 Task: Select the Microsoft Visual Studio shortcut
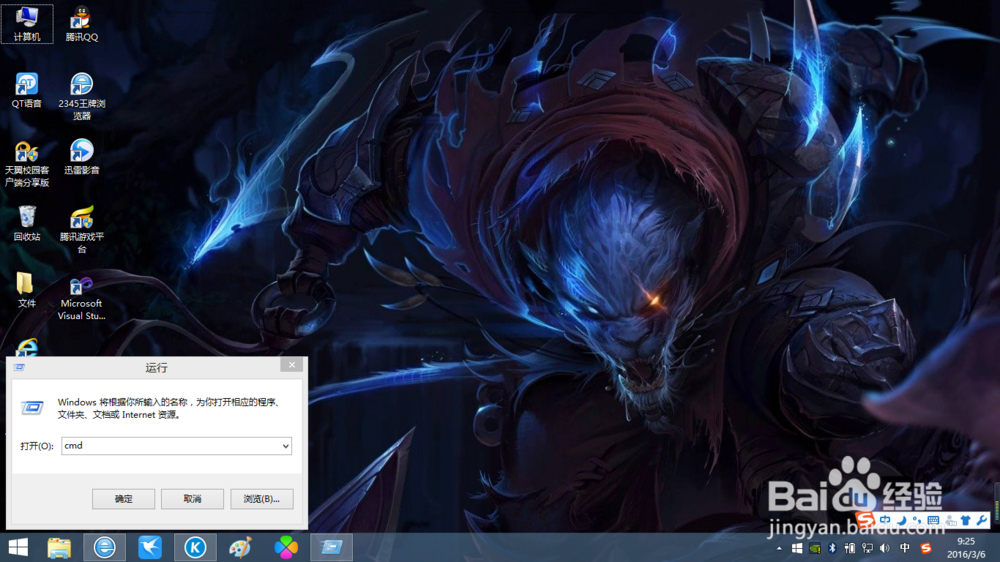(x=82, y=299)
